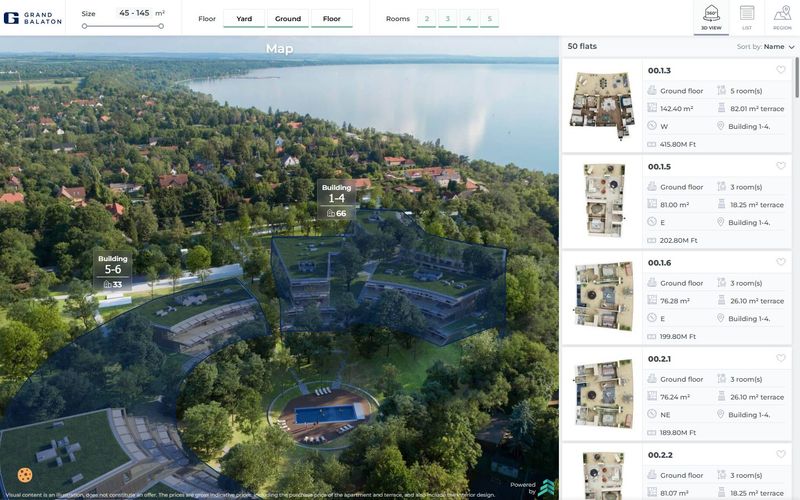Viewport: 800px width, 500px height.
Task: Click the 189.80M Ft price of flat 00.2.1
Action: point(678,433)
